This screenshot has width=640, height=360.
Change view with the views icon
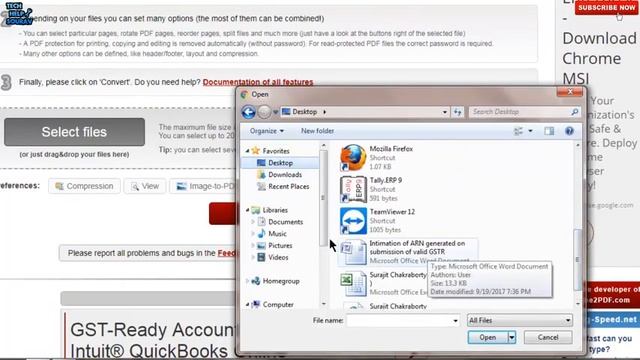pos(518,131)
